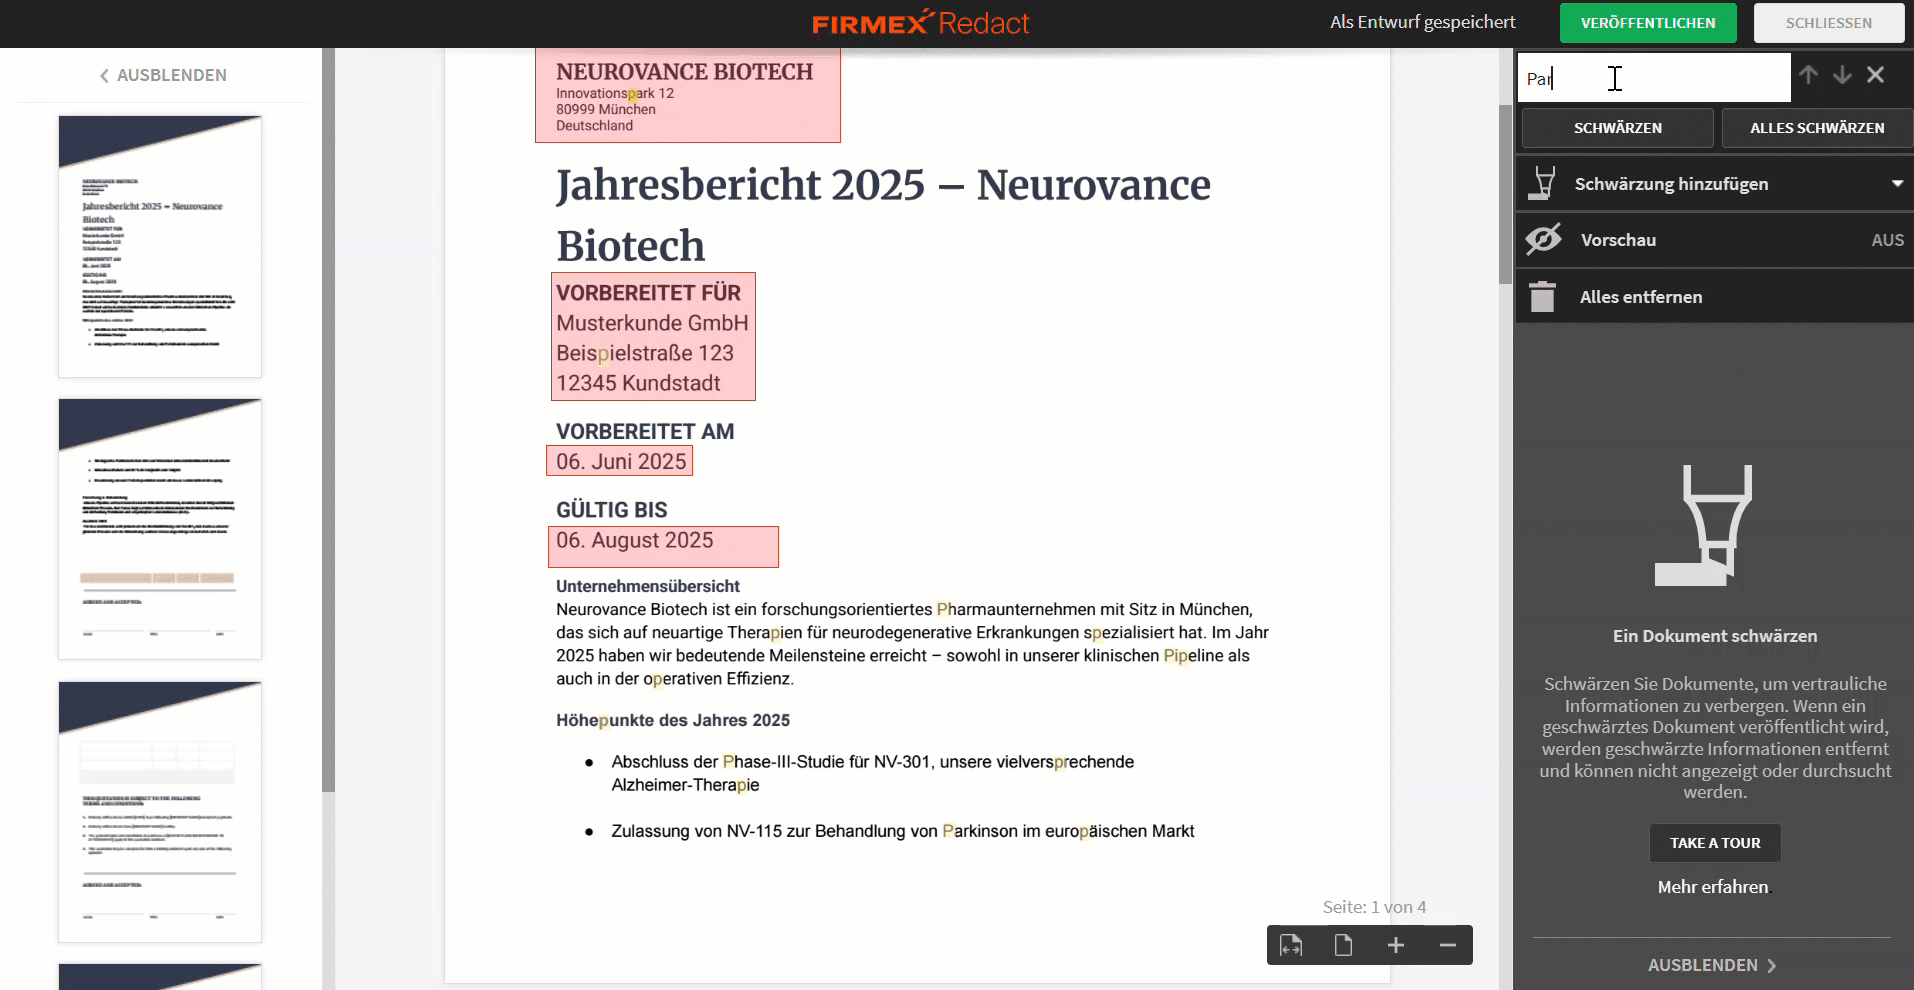Jump to next search result arrow
The width and height of the screenshot is (1914, 990).
[1842, 75]
